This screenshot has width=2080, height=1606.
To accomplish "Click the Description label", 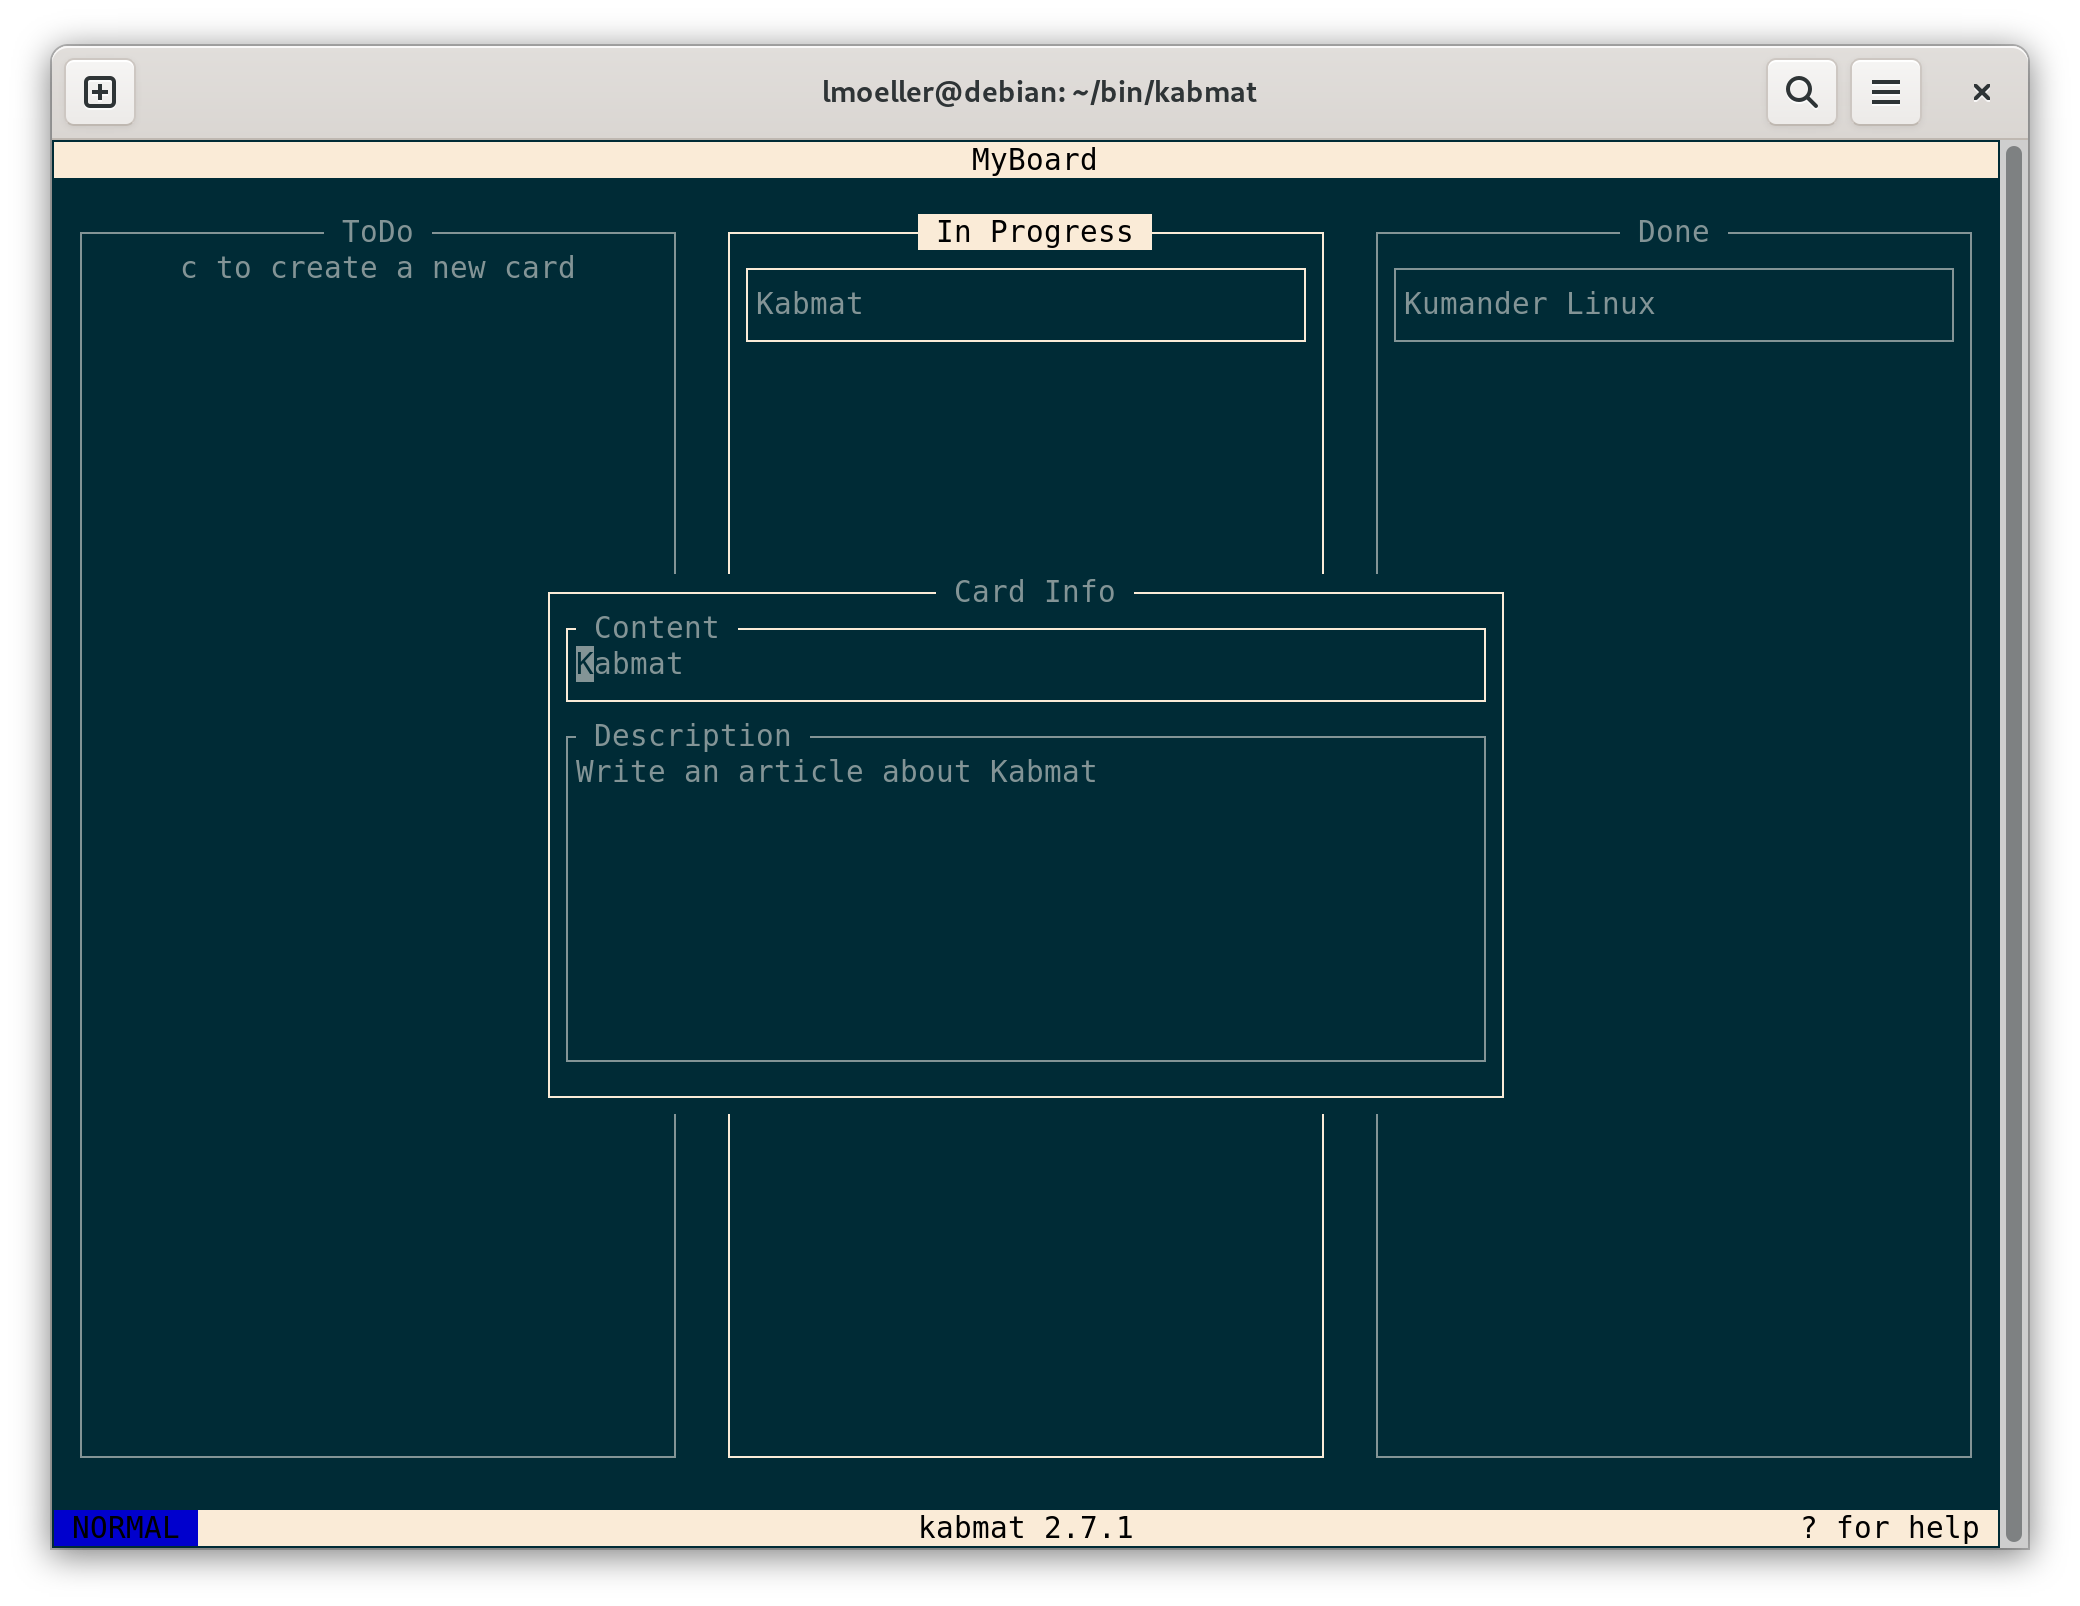I will click(x=692, y=736).
